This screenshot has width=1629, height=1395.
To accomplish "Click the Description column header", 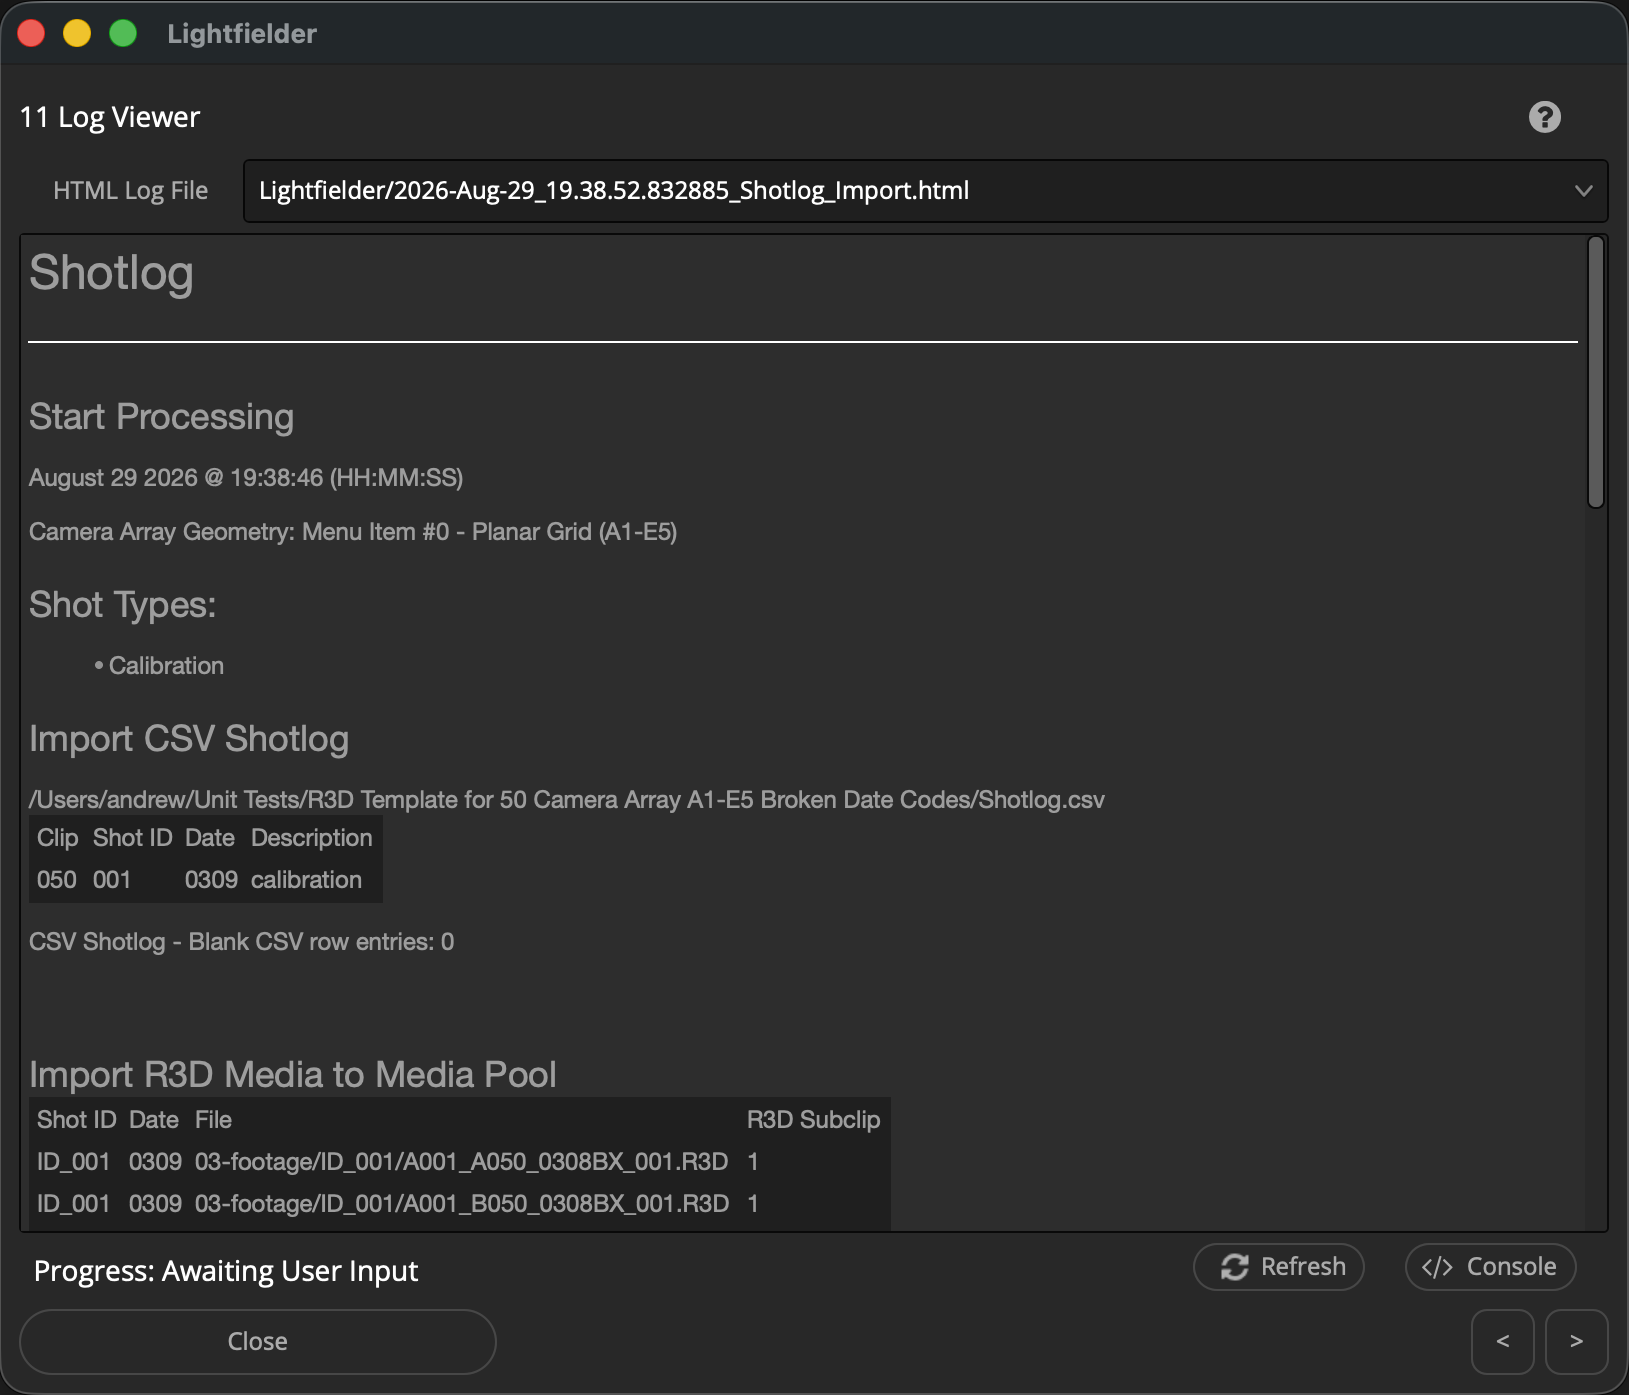I will 311,838.
